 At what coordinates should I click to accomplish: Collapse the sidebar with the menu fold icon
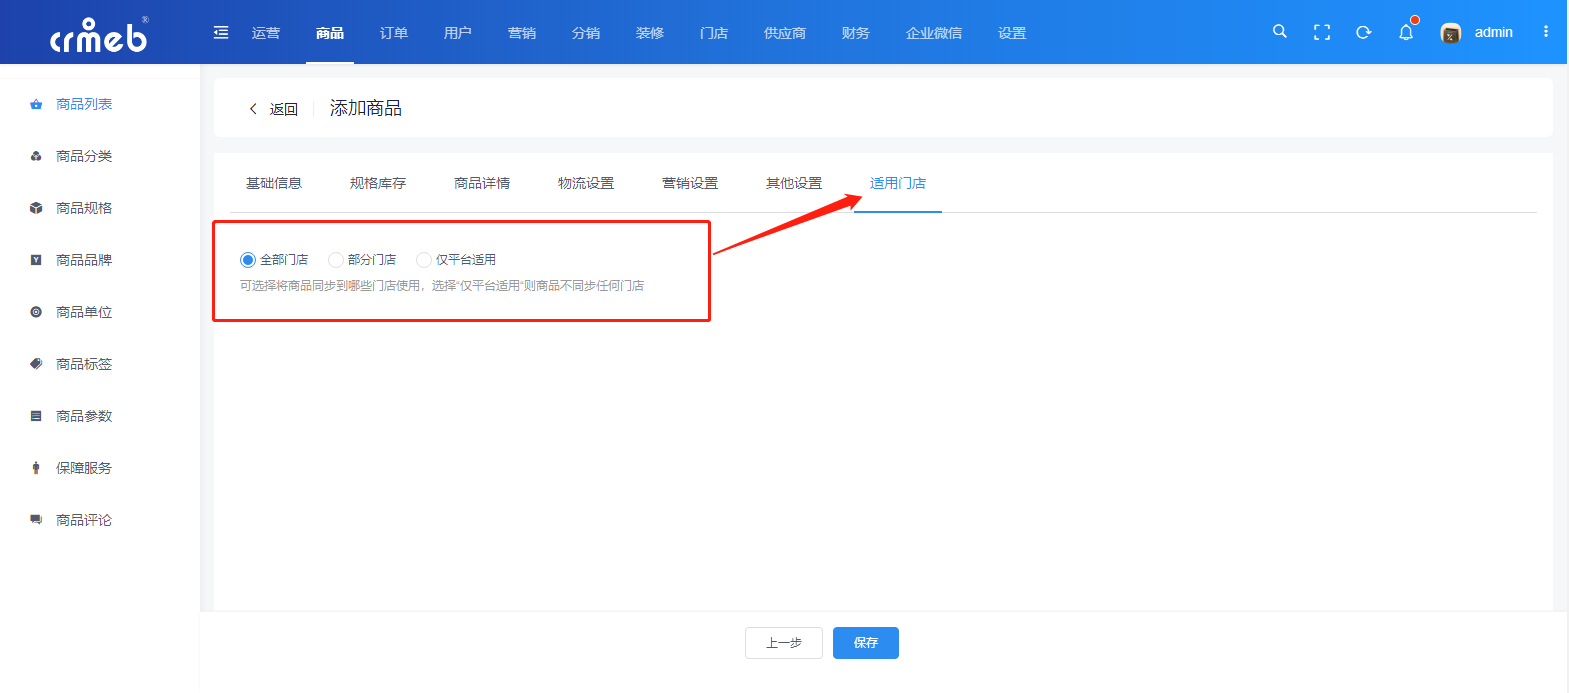click(x=221, y=33)
